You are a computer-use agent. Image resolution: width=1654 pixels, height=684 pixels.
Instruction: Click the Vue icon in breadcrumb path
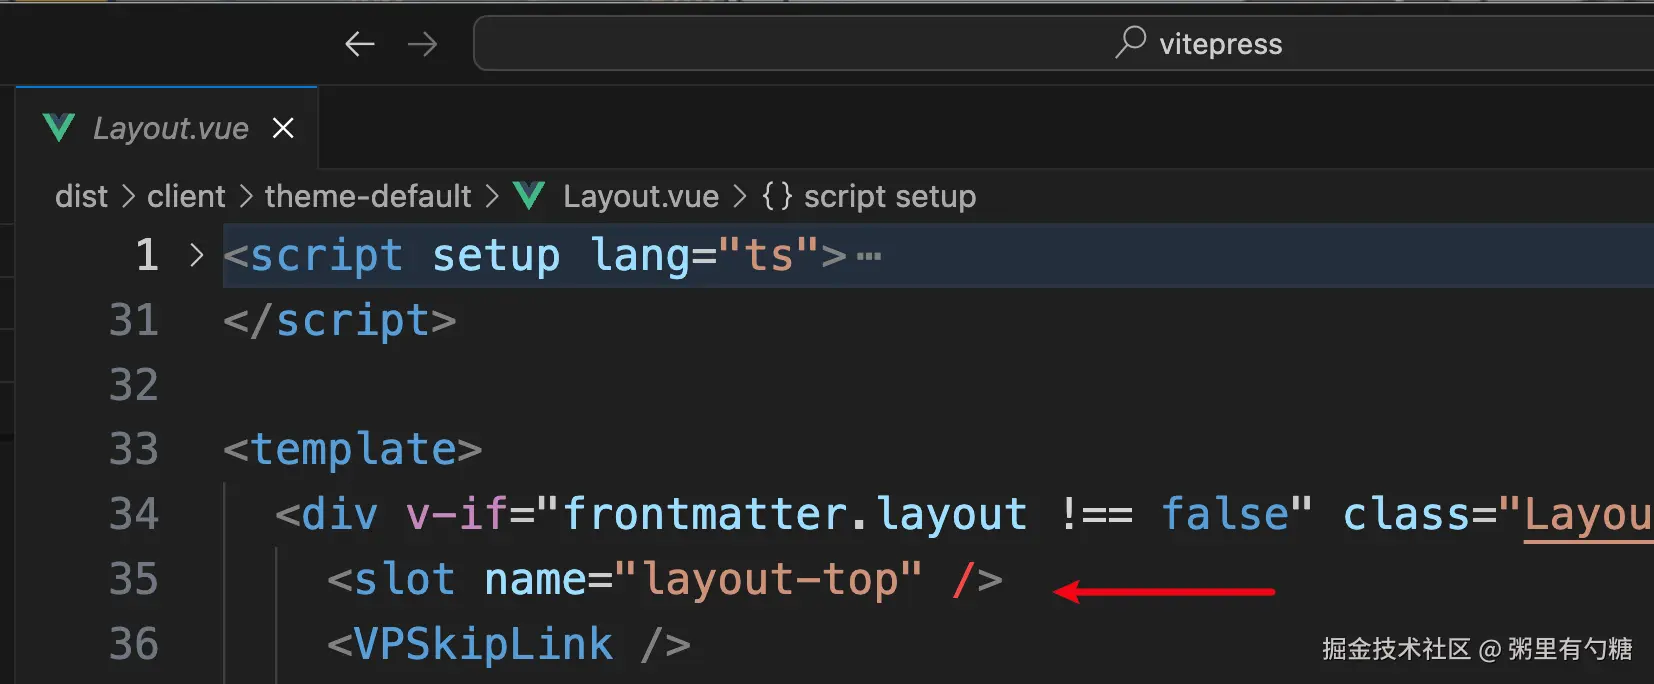(529, 196)
